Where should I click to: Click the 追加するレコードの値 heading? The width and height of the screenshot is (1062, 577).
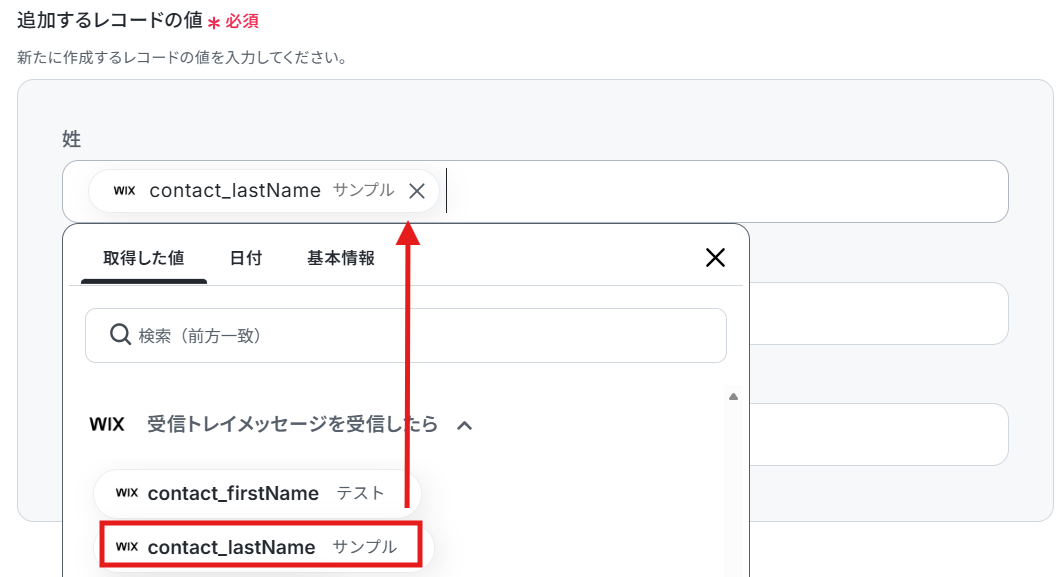click(110, 20)
